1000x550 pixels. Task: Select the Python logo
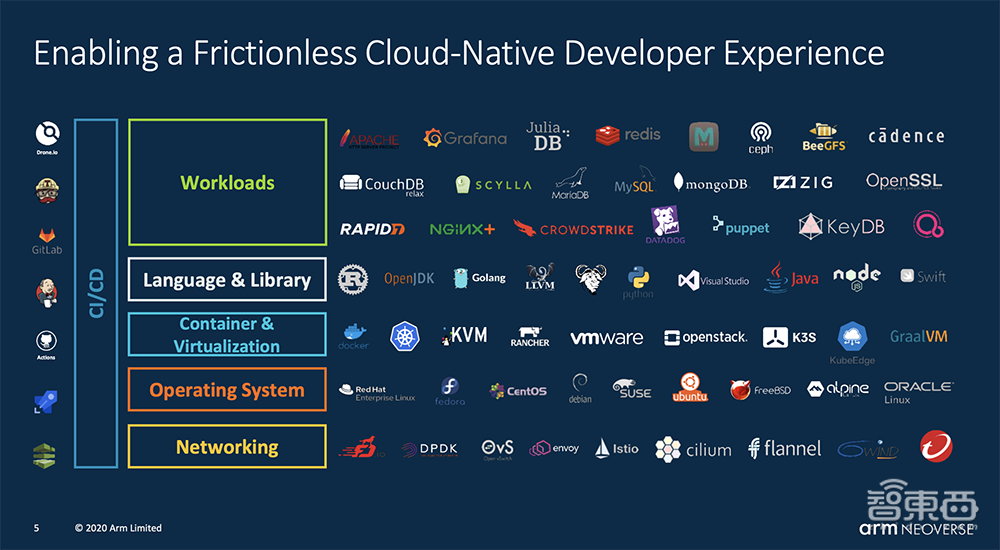click(x=638, y=281)
